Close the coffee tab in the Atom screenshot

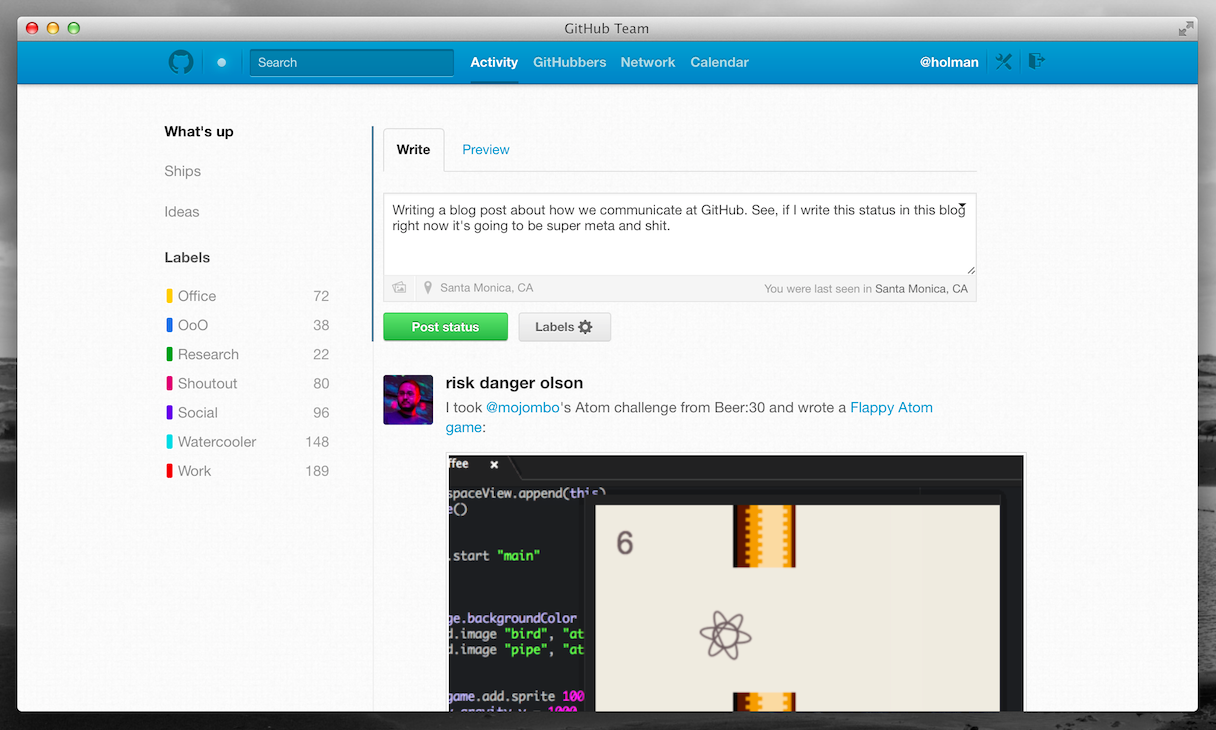494,465
